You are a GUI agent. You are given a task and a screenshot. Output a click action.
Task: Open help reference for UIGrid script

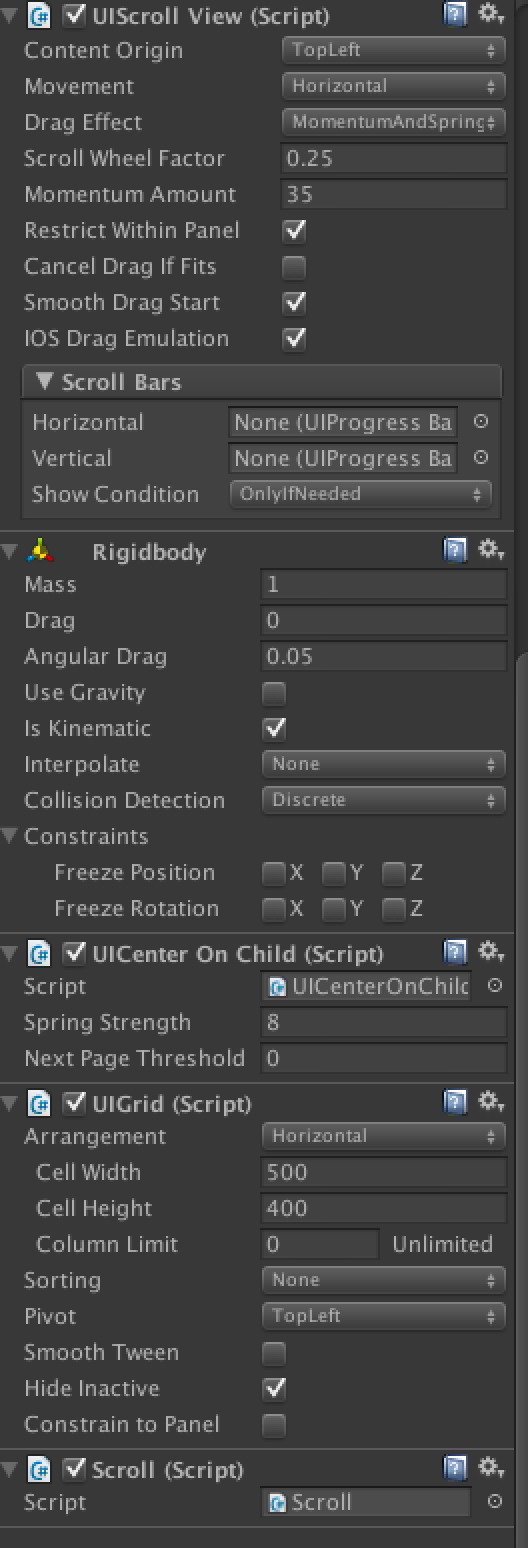click(x=456, y=1103)
